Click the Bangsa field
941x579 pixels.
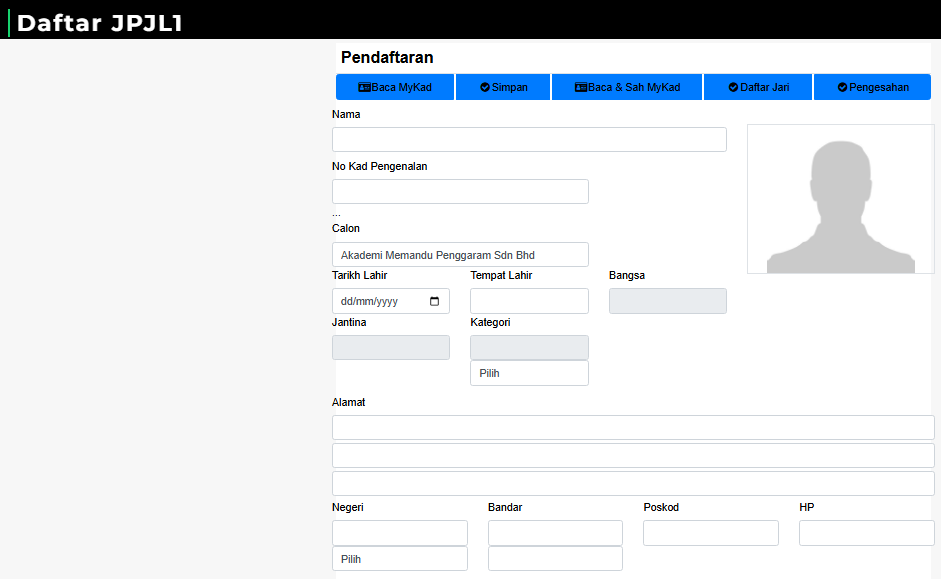(668, 301)
